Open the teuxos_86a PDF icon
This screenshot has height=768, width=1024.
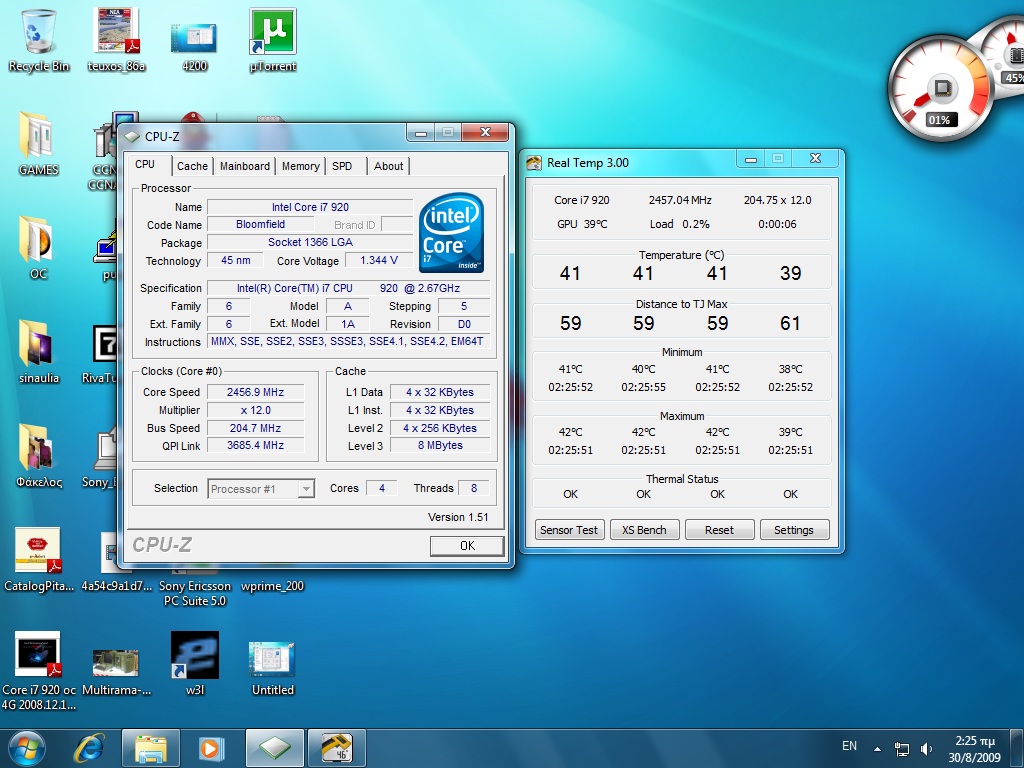click(116, 39)
